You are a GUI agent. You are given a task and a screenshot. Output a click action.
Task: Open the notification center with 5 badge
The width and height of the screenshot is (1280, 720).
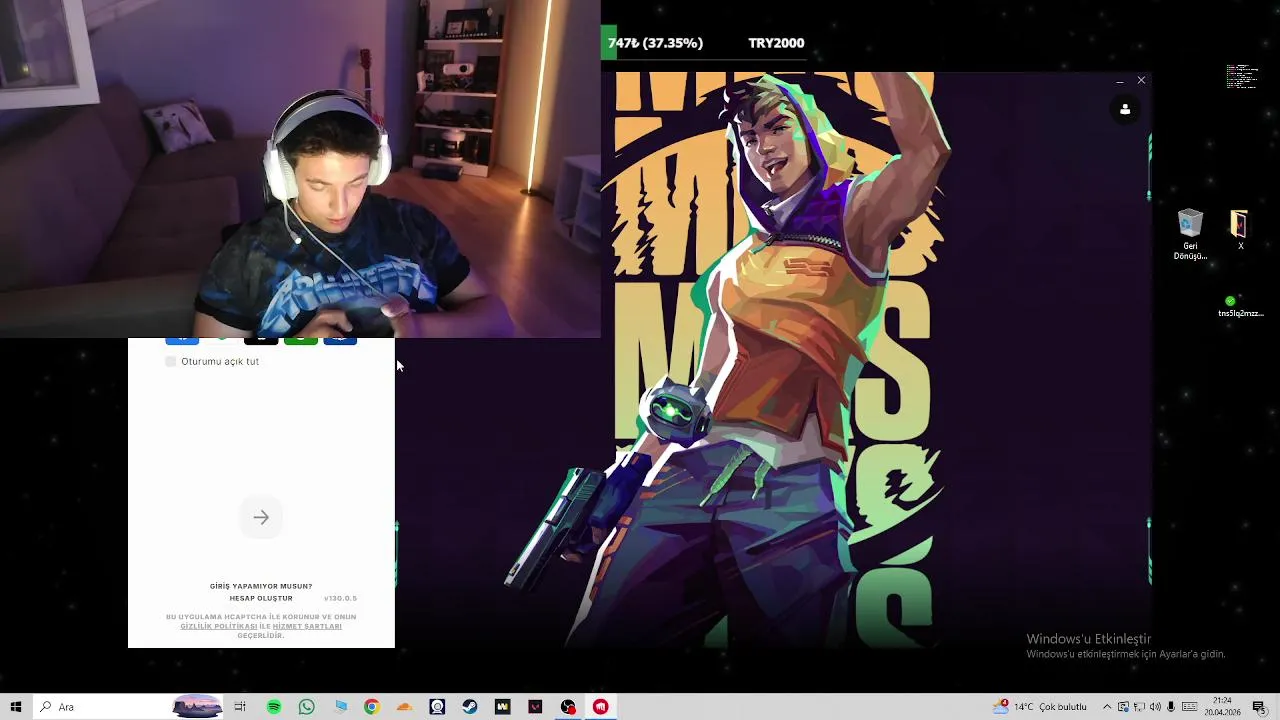click(x=1259, y=707)
